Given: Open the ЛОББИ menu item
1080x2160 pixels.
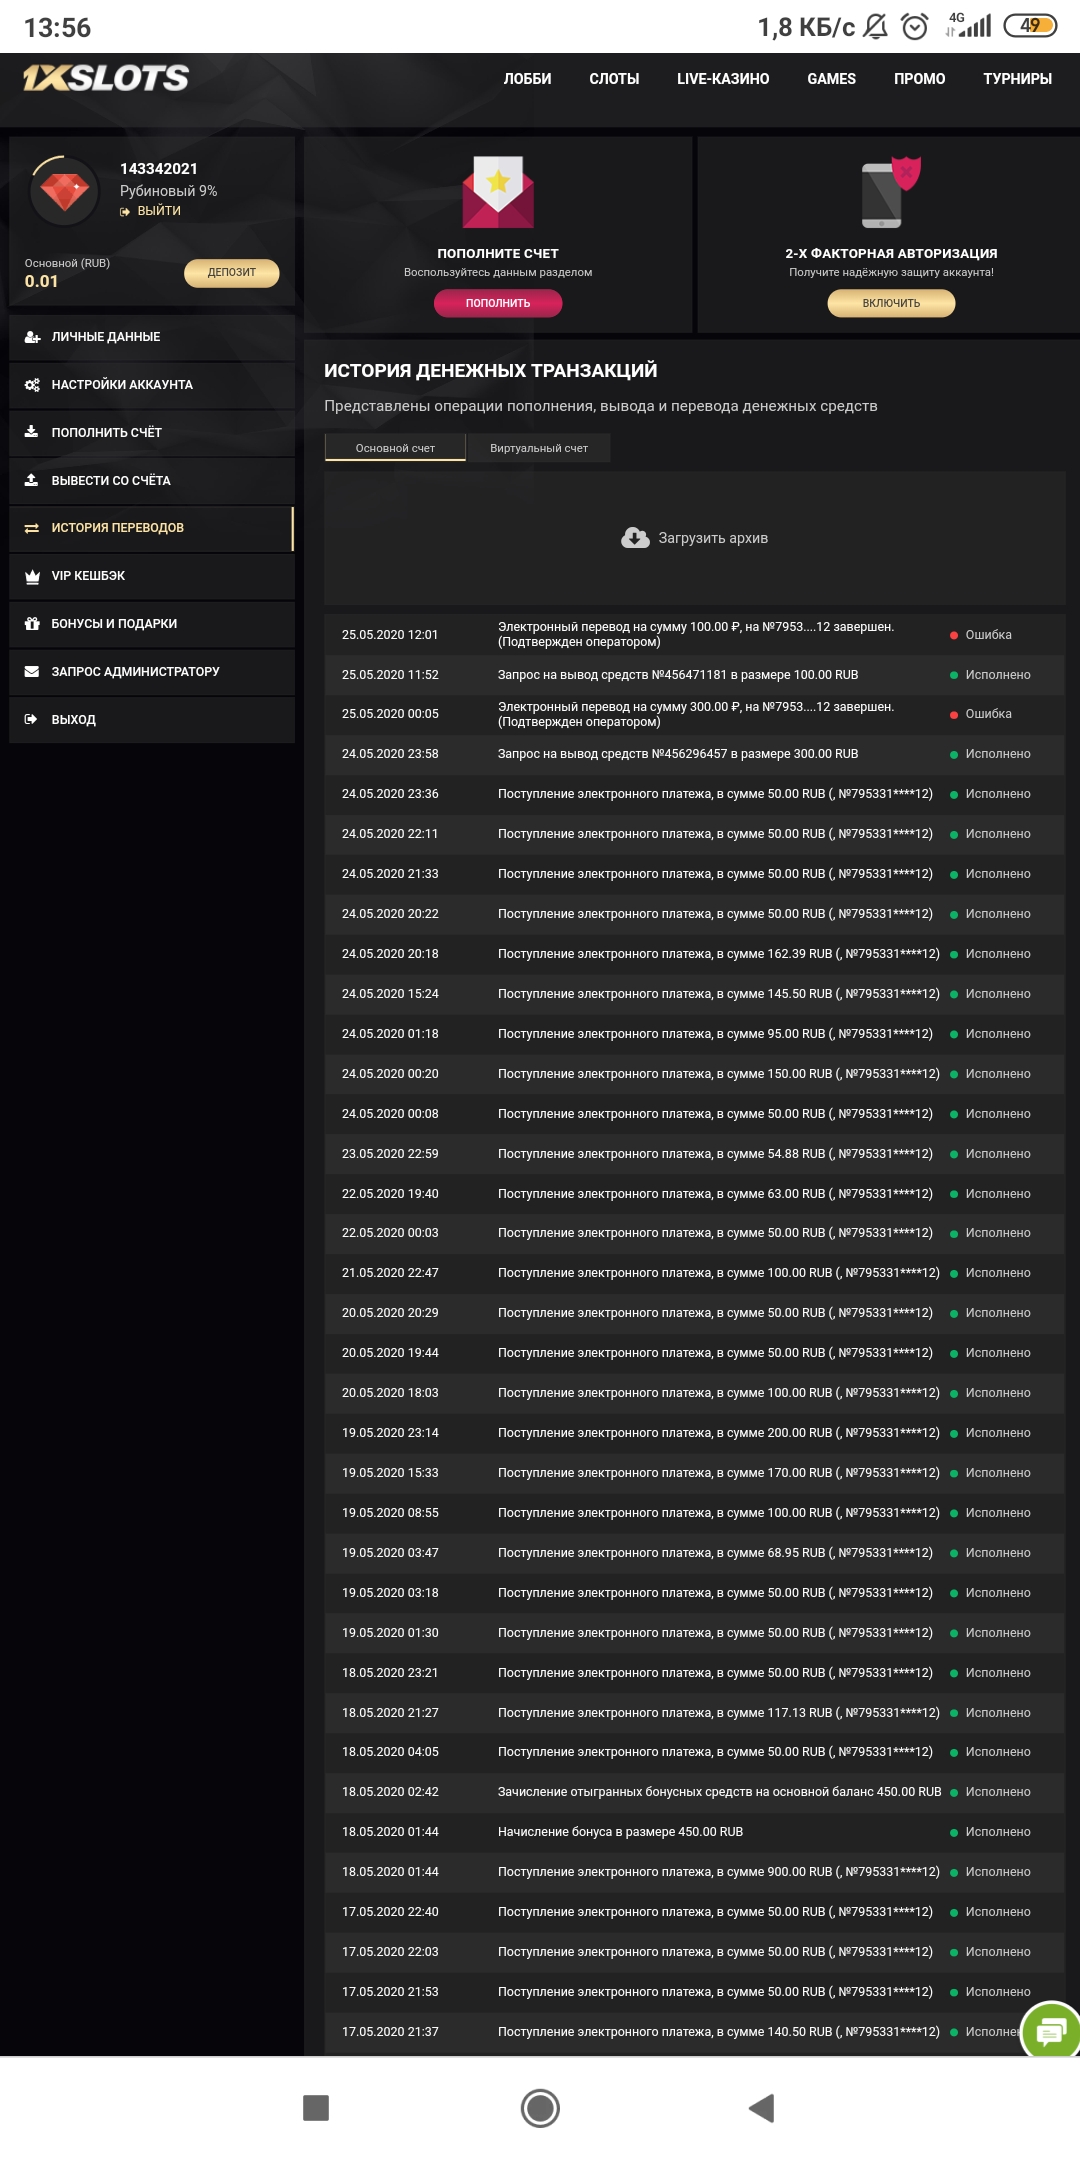Looking at the screenshot, I should coord(527,79).
